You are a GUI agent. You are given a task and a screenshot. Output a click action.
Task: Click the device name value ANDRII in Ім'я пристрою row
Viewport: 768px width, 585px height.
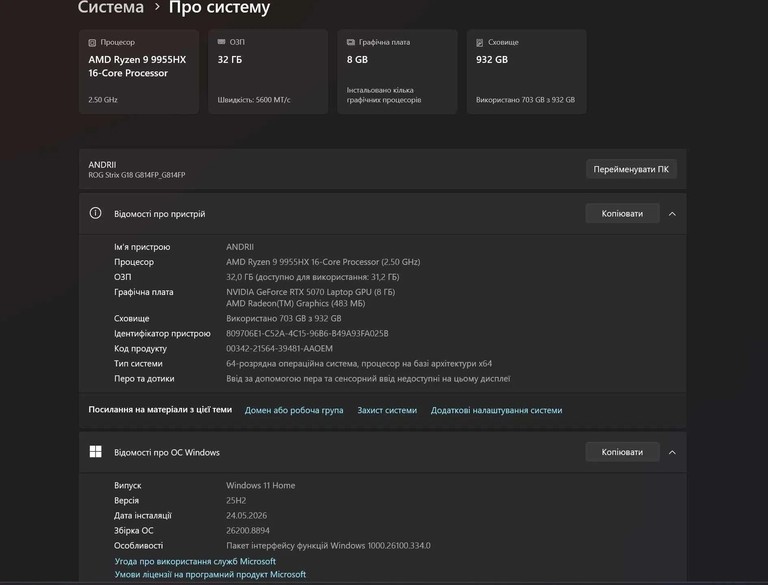pos(240,247)
